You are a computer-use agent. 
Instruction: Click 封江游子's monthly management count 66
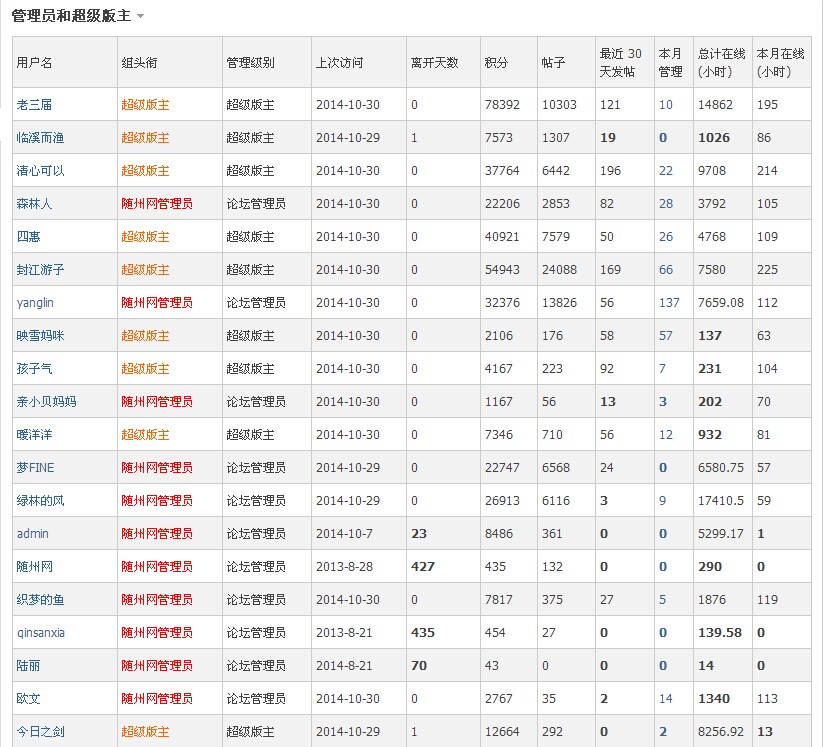(x=666, y=270)
